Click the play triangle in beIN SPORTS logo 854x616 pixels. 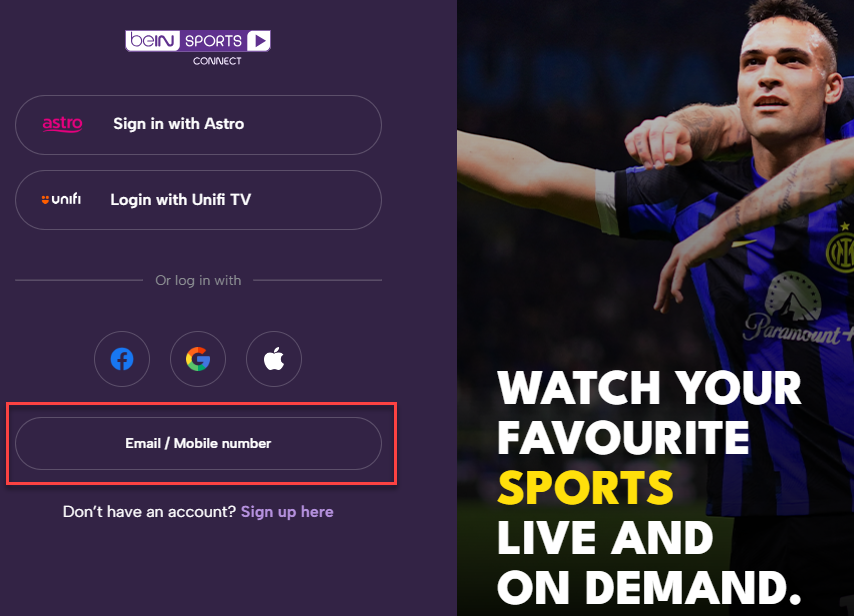[x=259, y=40]
